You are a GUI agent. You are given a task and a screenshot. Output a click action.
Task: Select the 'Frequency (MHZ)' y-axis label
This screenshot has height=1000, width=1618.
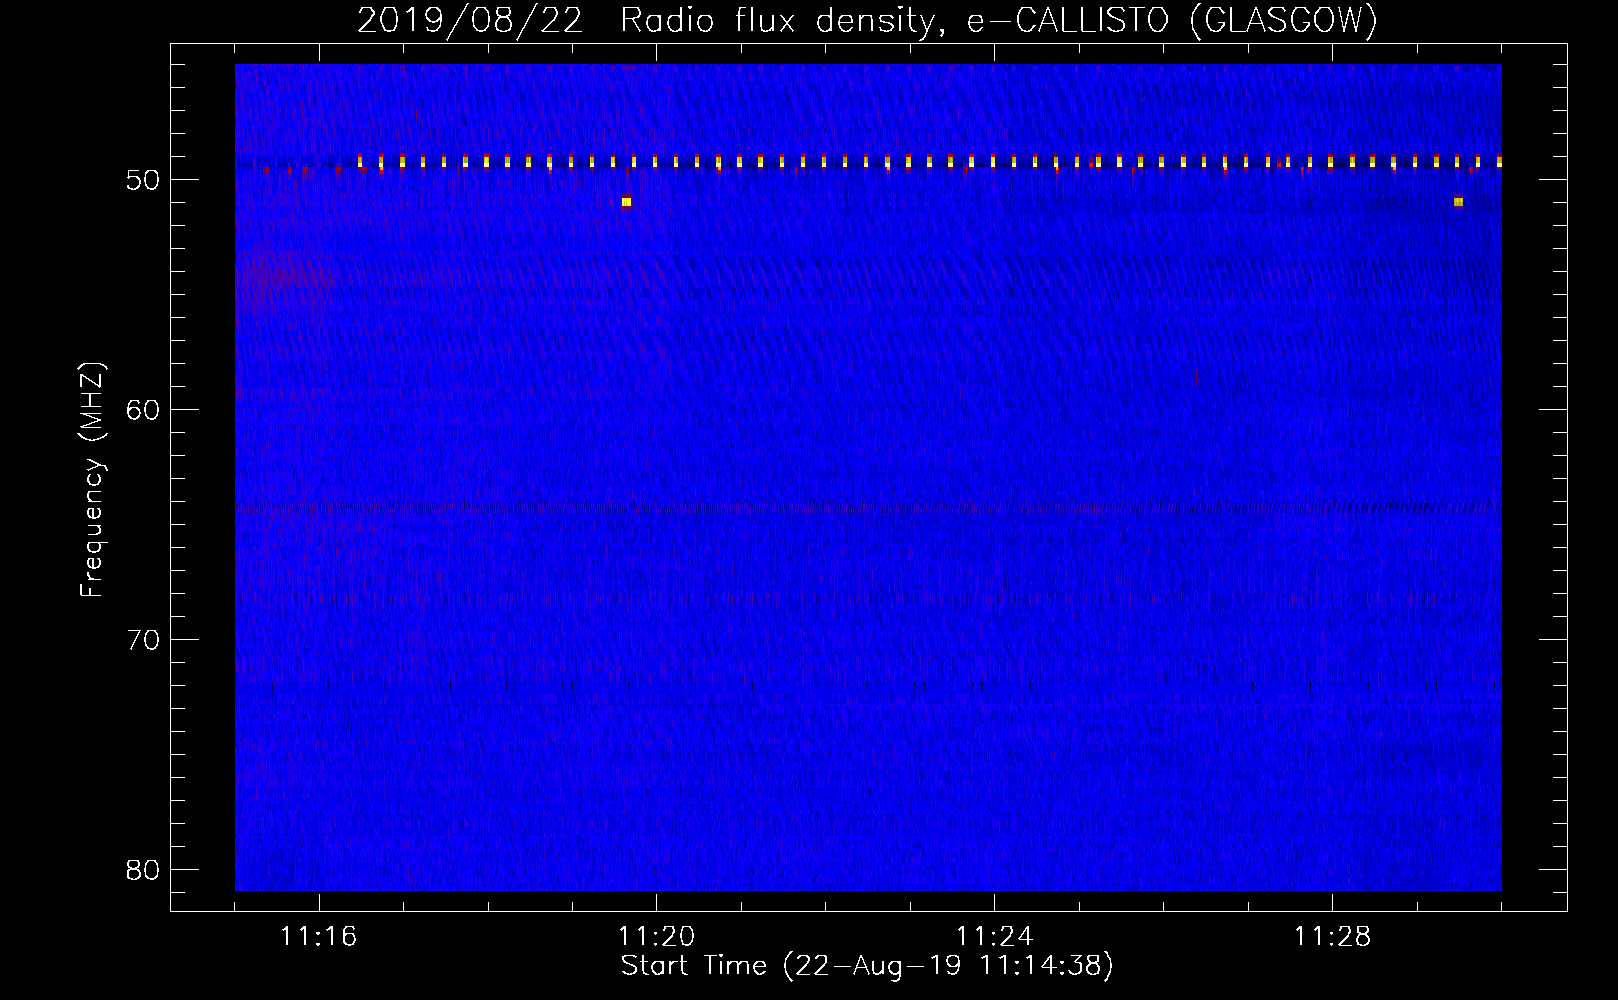click(x=91, y=480)
